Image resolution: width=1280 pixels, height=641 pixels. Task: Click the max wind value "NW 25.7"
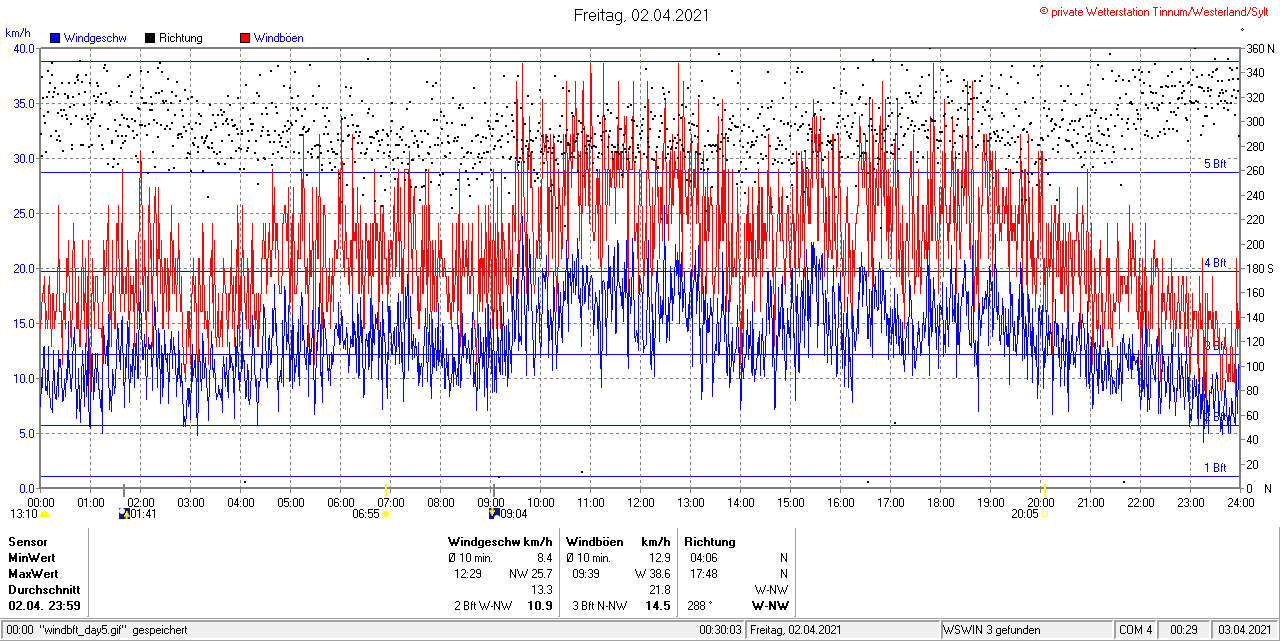pyautogui.click(x=530, y=574)
